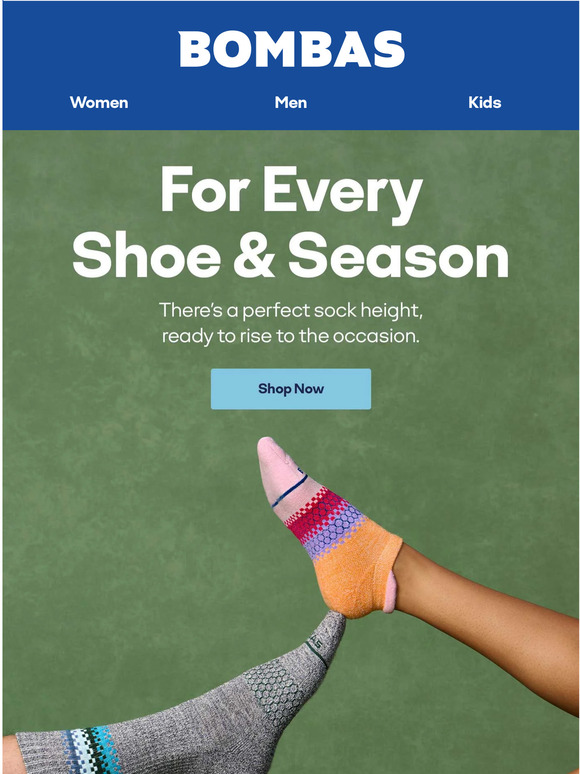580x774 pixels.
Task: Click the navy stripe on pink toe
Action: click(290, 490)
